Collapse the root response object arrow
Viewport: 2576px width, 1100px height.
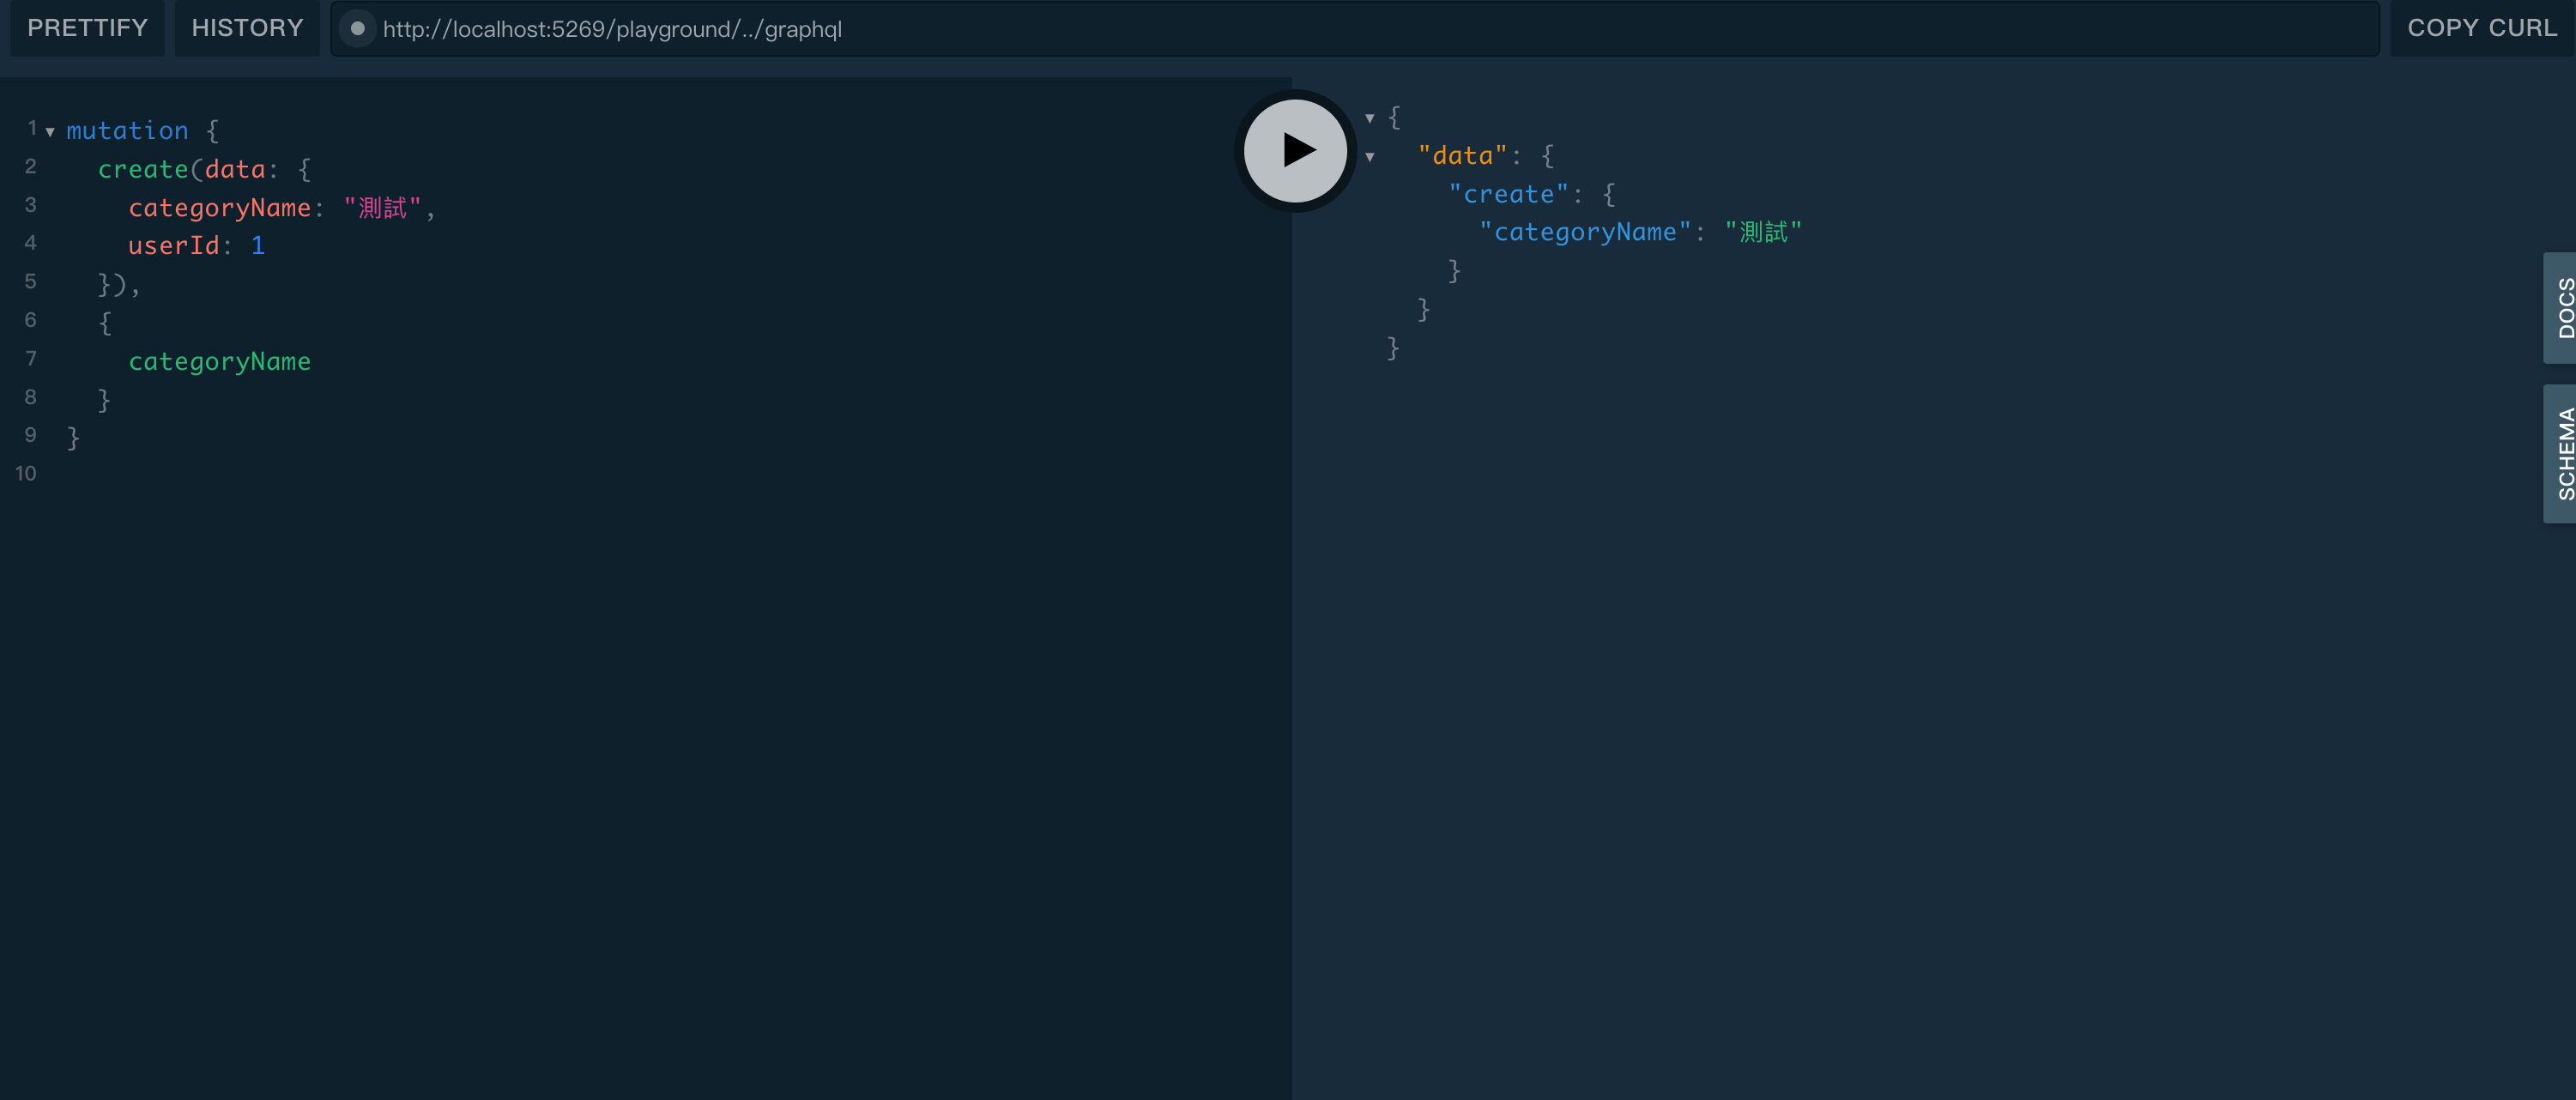click(1370, 118)
